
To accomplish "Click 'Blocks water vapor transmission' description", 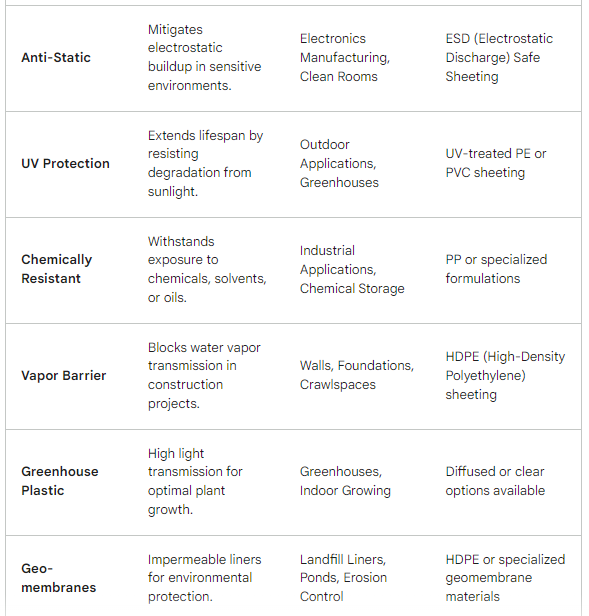I will (204, 375).
